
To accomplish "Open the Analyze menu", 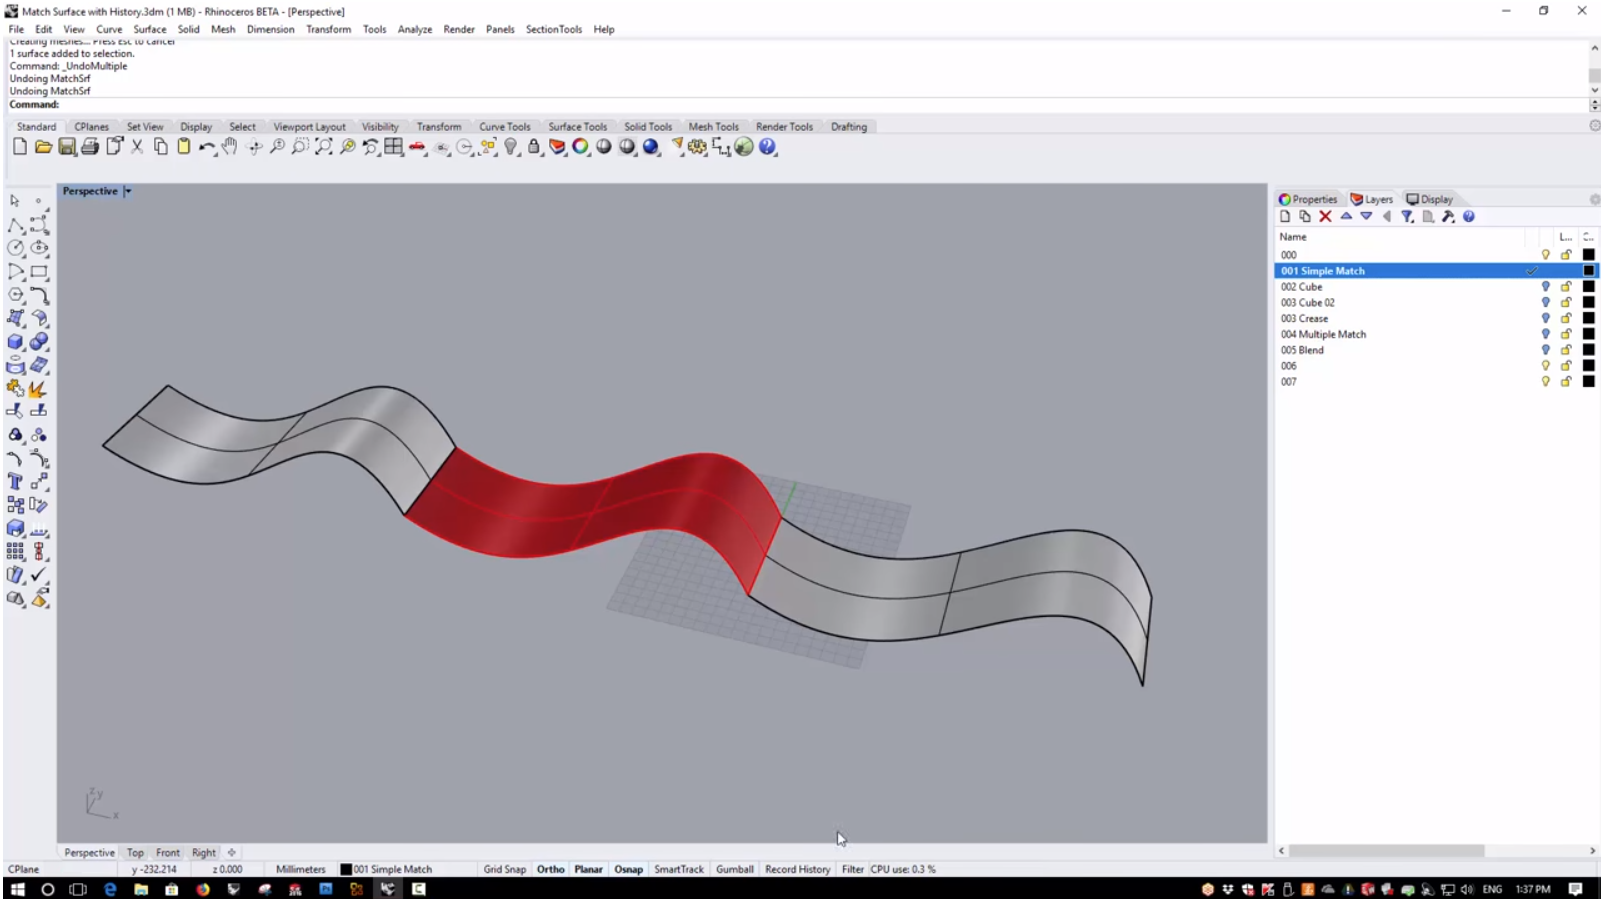I will click(x=415, y=29).
